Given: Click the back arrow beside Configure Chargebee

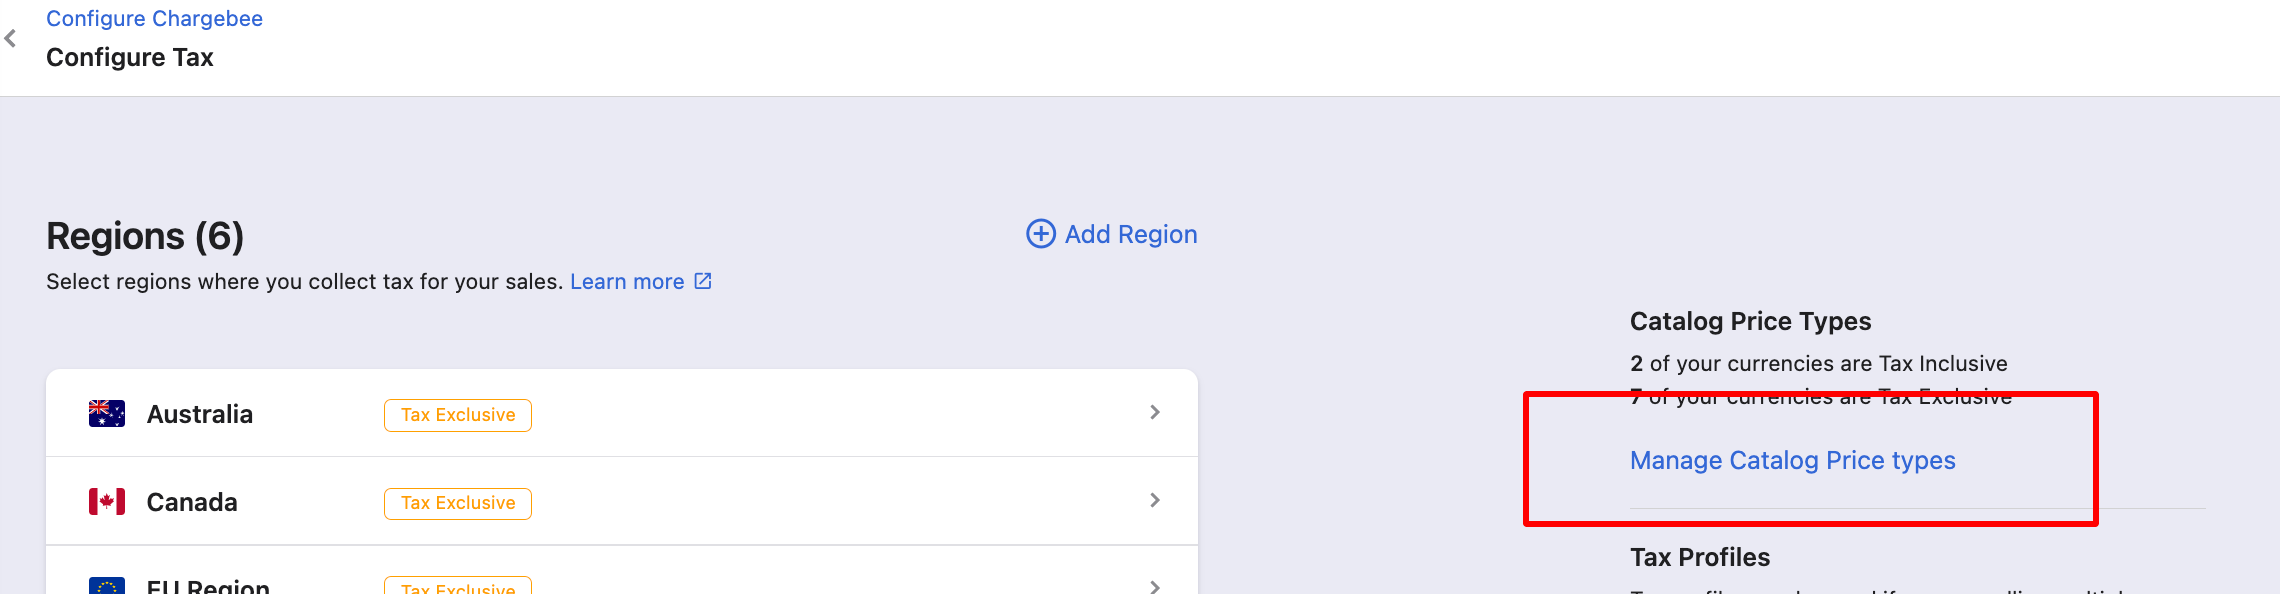Looking at the screenshot, I should pyautogui.click(x=10, y=39).
